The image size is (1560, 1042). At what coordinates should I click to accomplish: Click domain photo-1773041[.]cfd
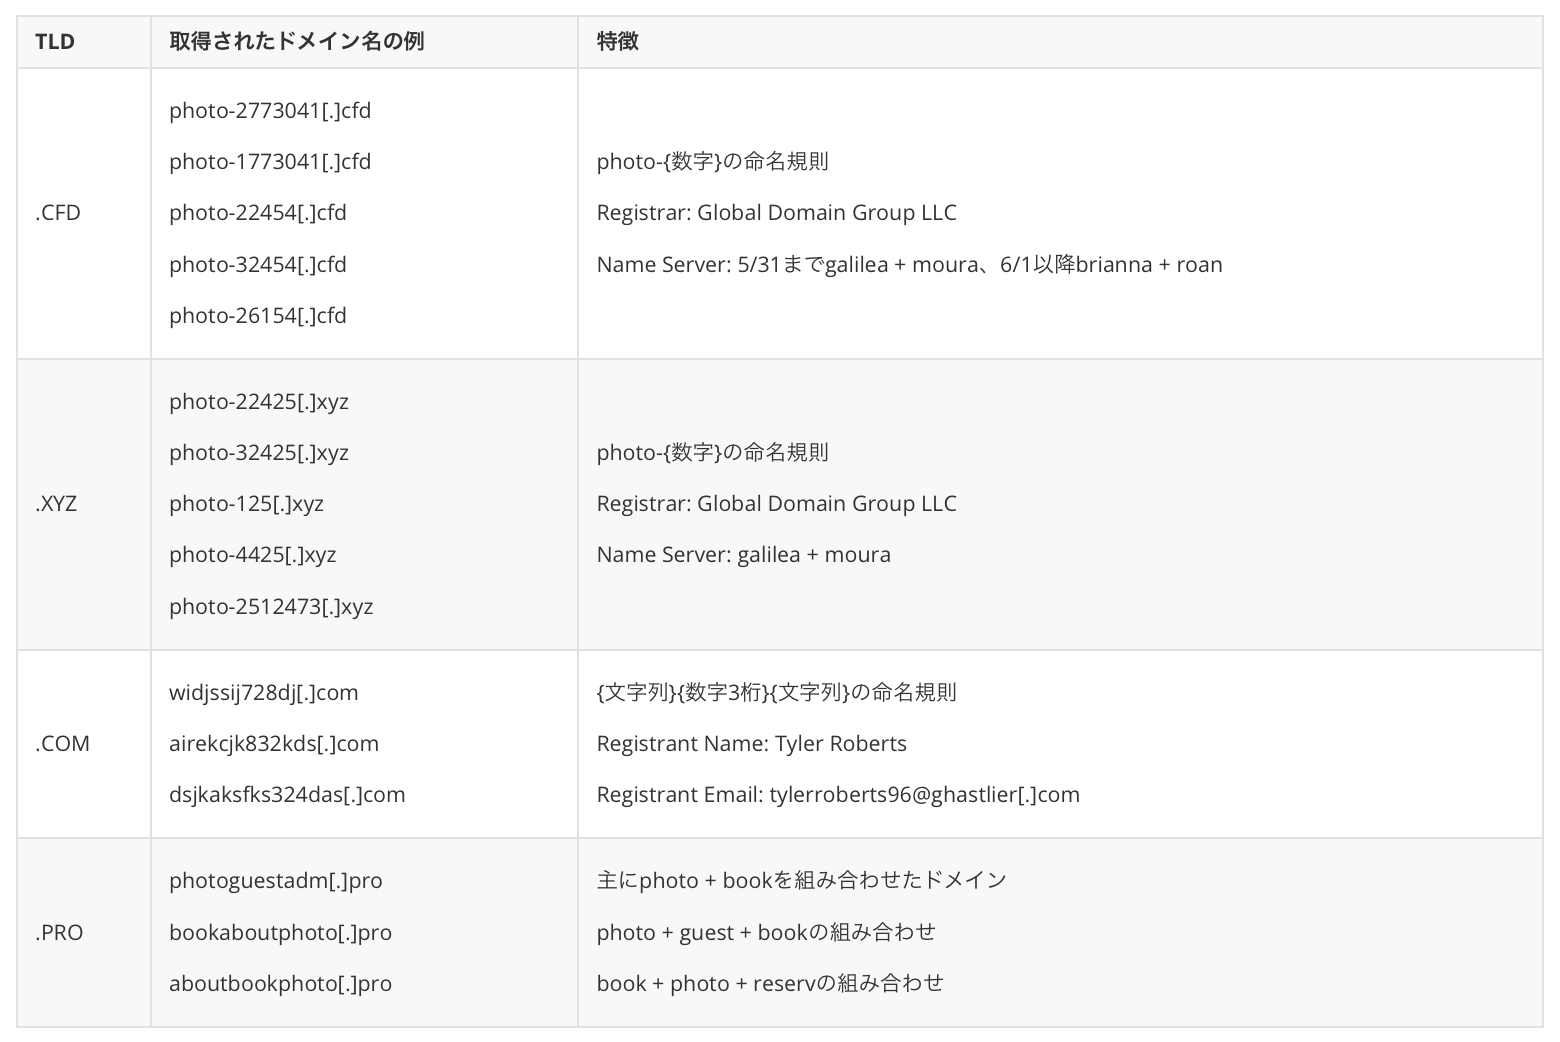(270, 162)
